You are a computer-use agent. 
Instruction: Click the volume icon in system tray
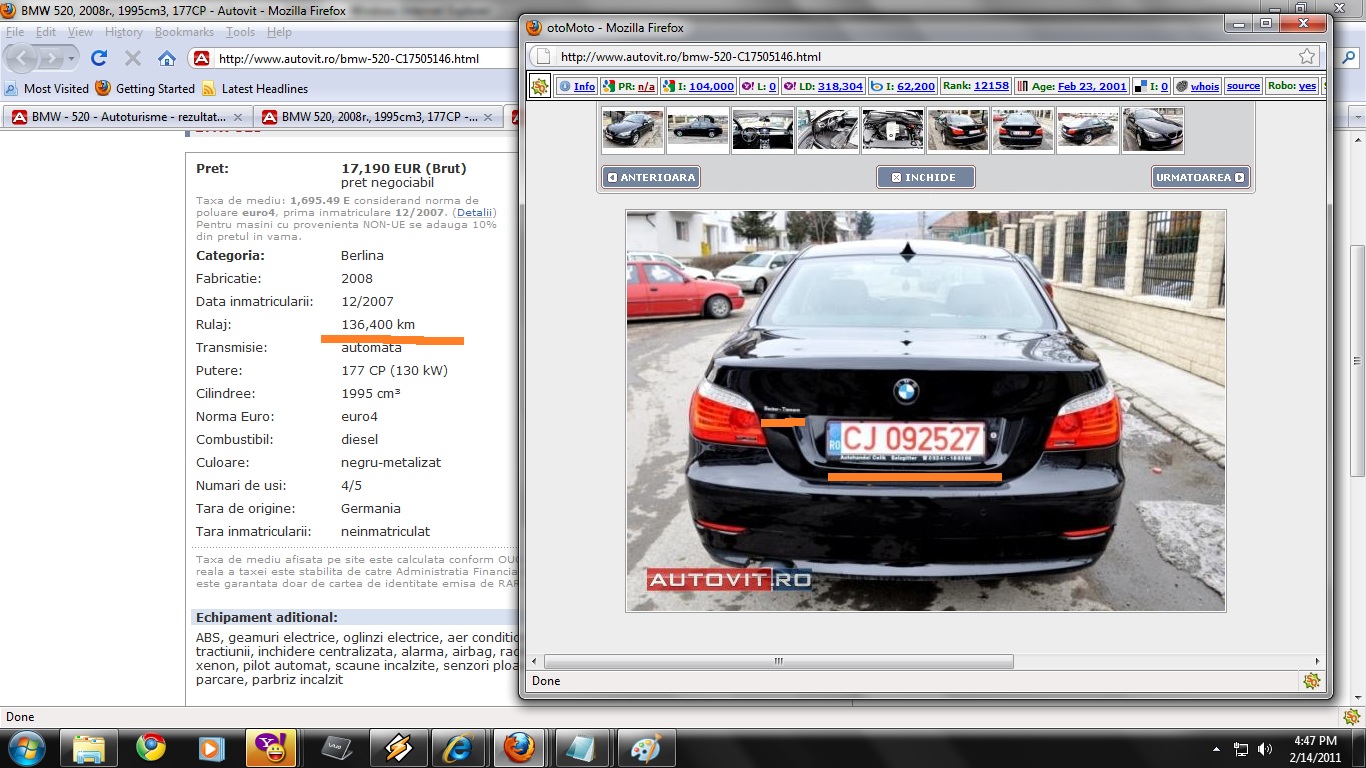pos(1264,748)
